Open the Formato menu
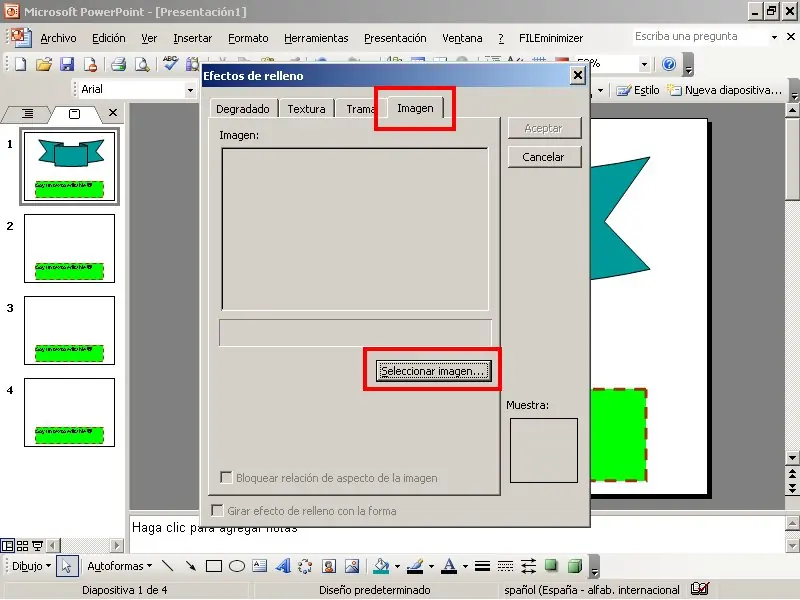The height and width of the screenshot is (600, 800). 248,38
